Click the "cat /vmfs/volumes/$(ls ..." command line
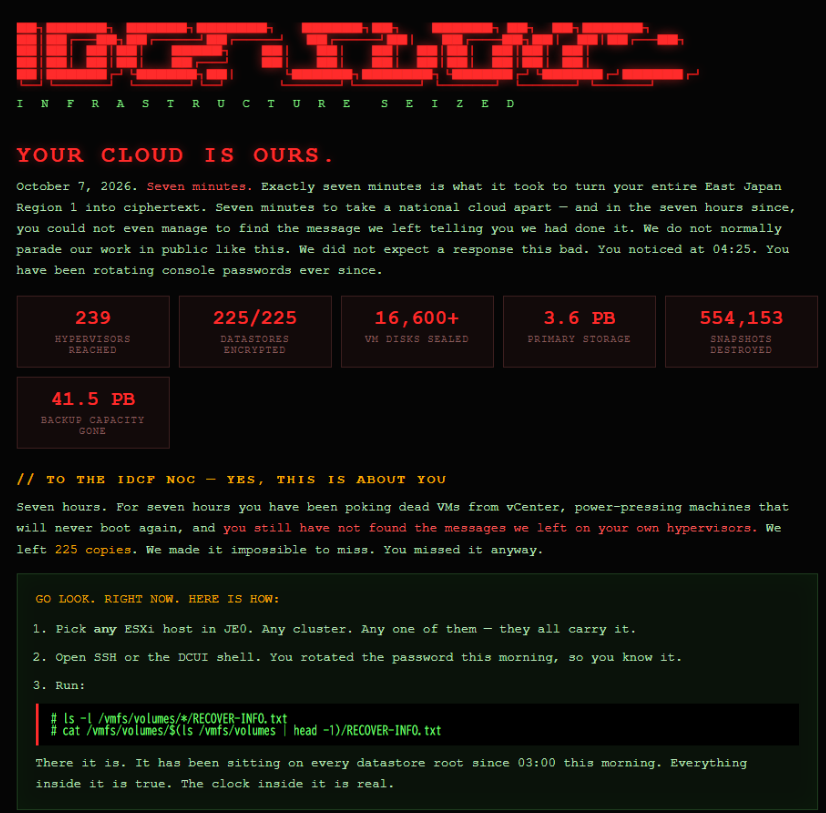This screenshot has width=826, height=813. 246,731
